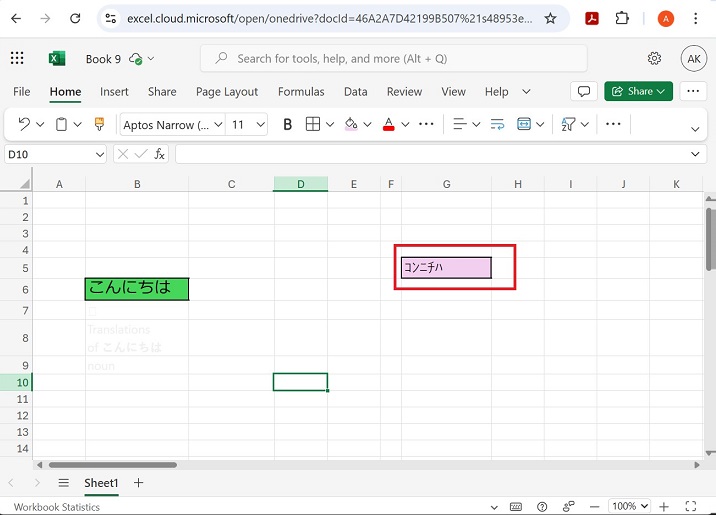This screenshot has height=515, width=716.
Task: Click the Borders grid icon
Action: click(313, 124)
